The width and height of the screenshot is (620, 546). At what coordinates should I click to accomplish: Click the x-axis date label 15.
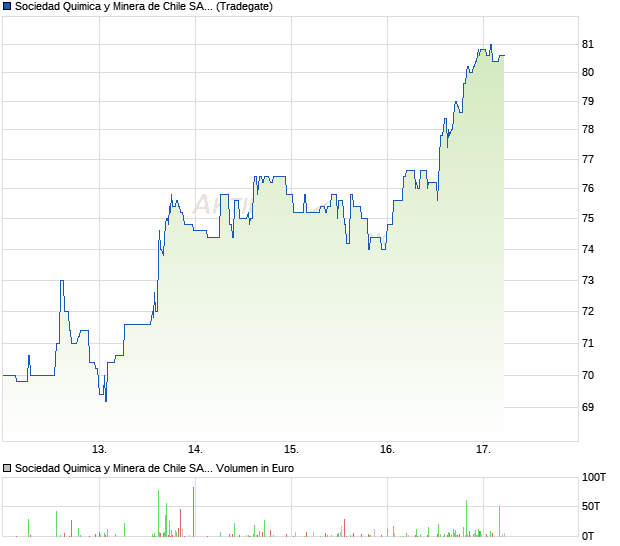click(291, 450)
